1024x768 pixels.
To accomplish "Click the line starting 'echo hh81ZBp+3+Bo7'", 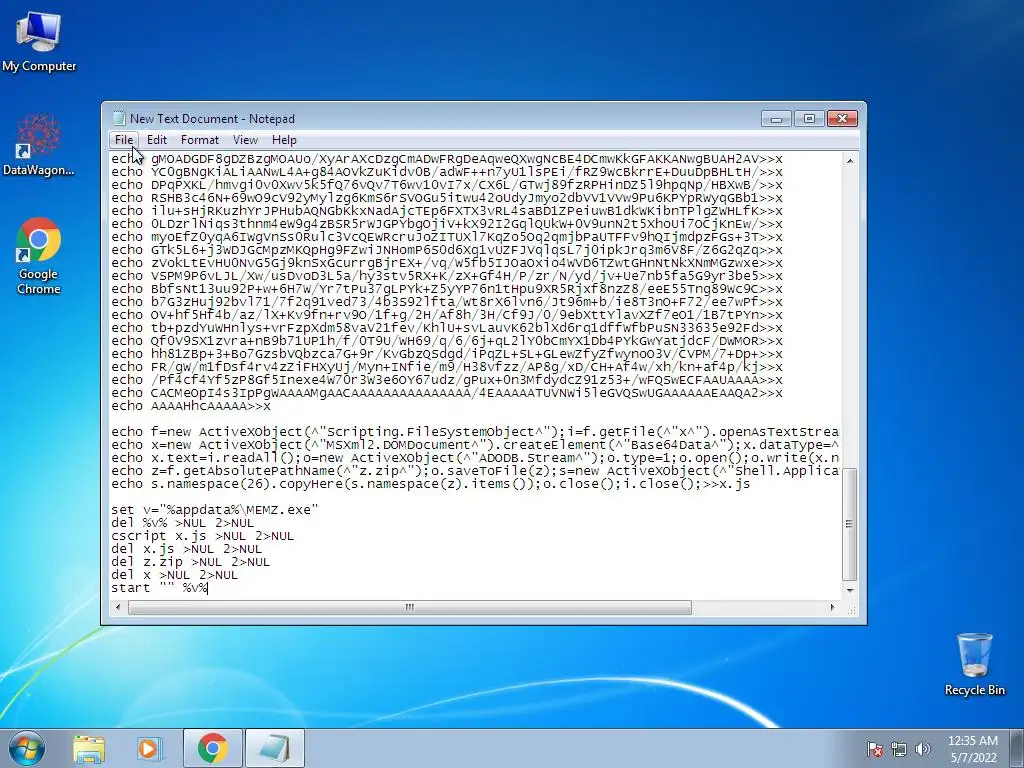I will point(447,354).
